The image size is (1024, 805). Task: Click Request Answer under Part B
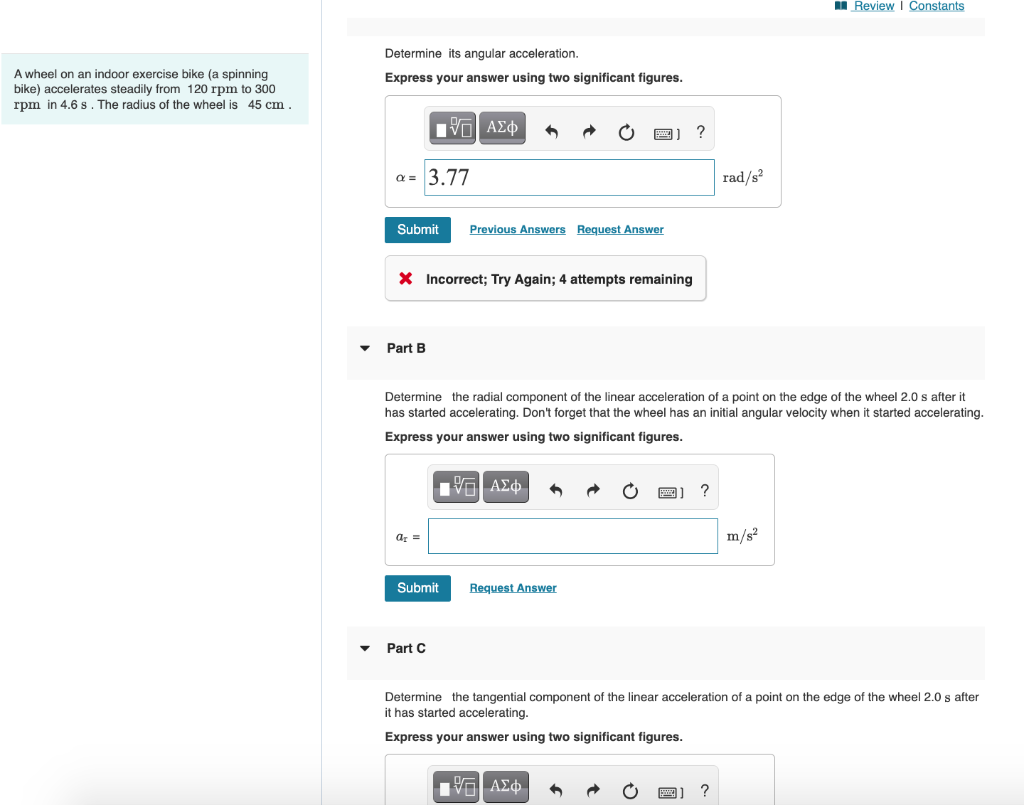tap(512, 587)
